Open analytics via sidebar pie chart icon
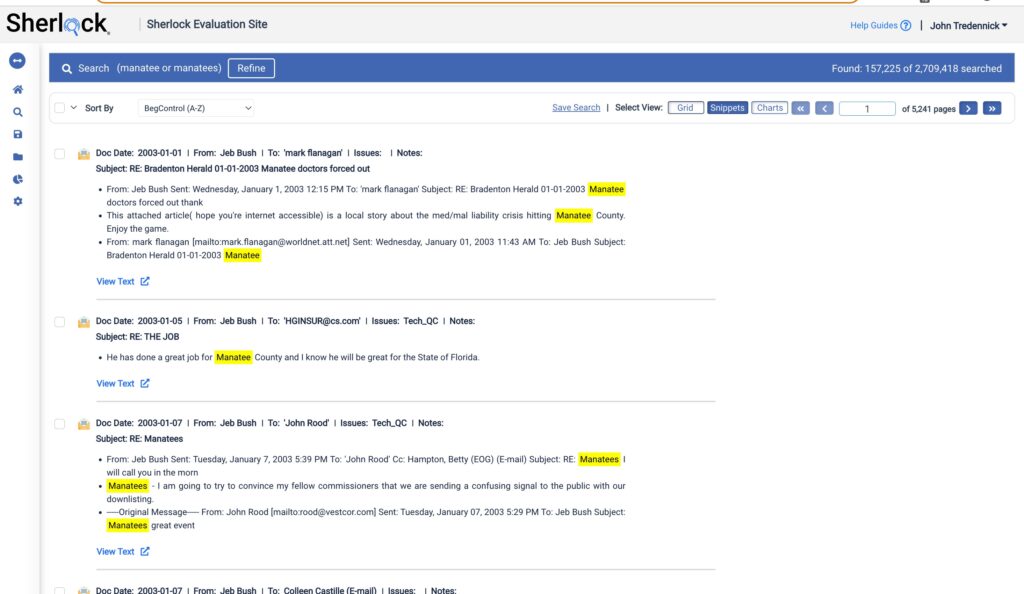The image size is (1024, 594). [17, 179]
